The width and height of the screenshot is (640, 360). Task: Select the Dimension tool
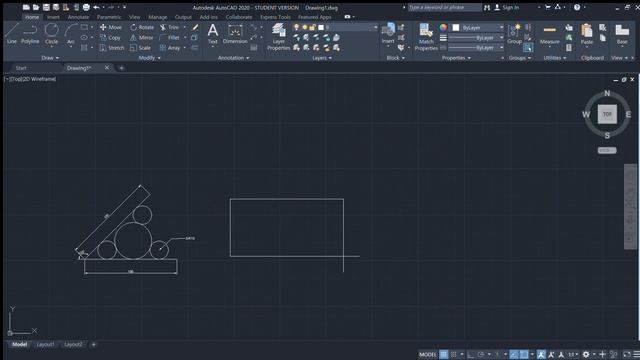[x=235, y=33]
